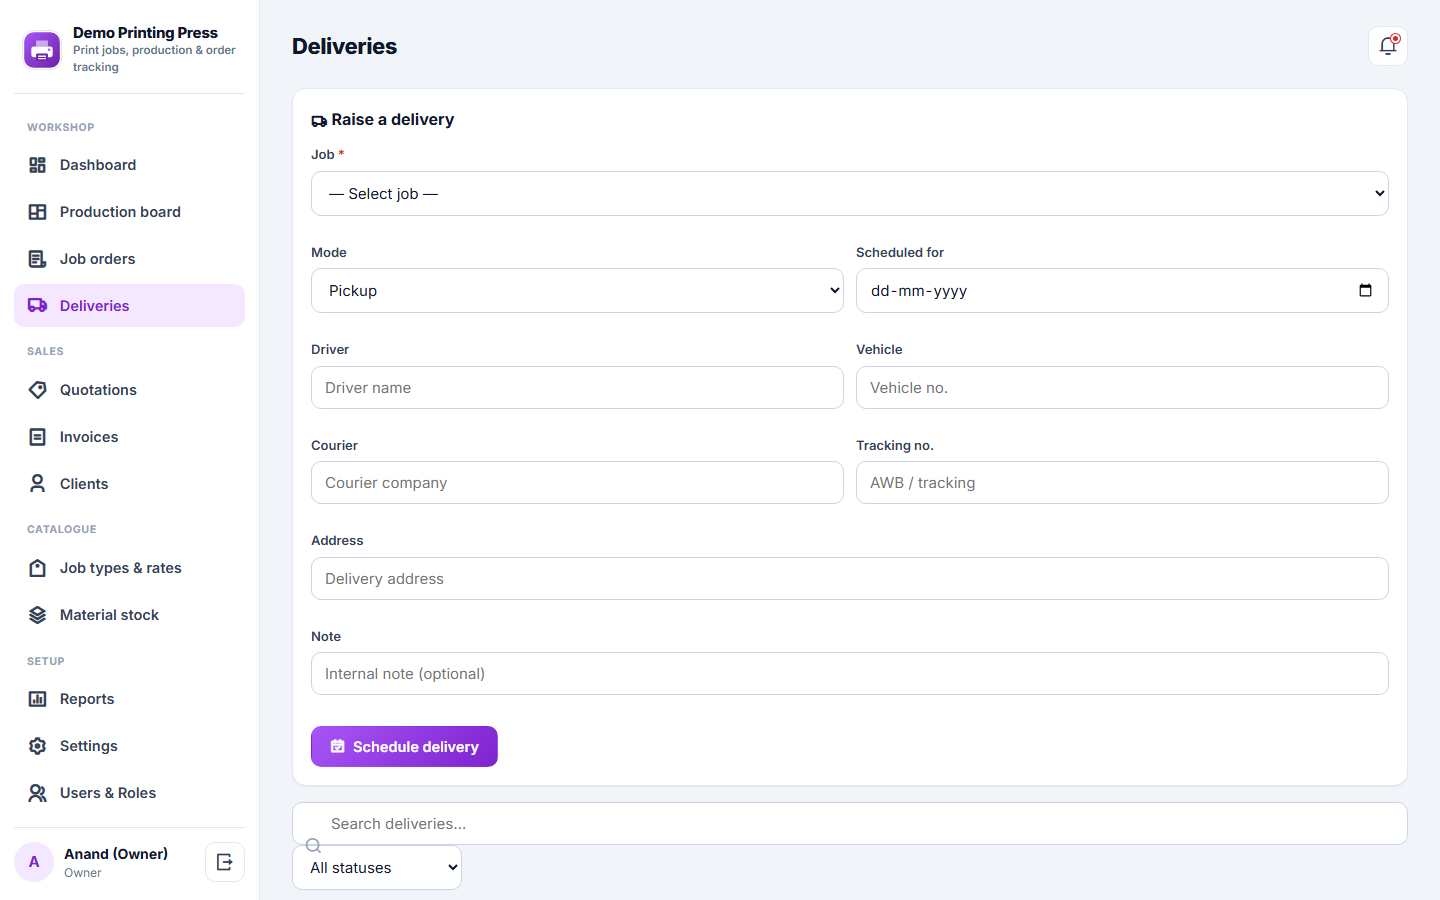Open the Select job dropdown

850,194
